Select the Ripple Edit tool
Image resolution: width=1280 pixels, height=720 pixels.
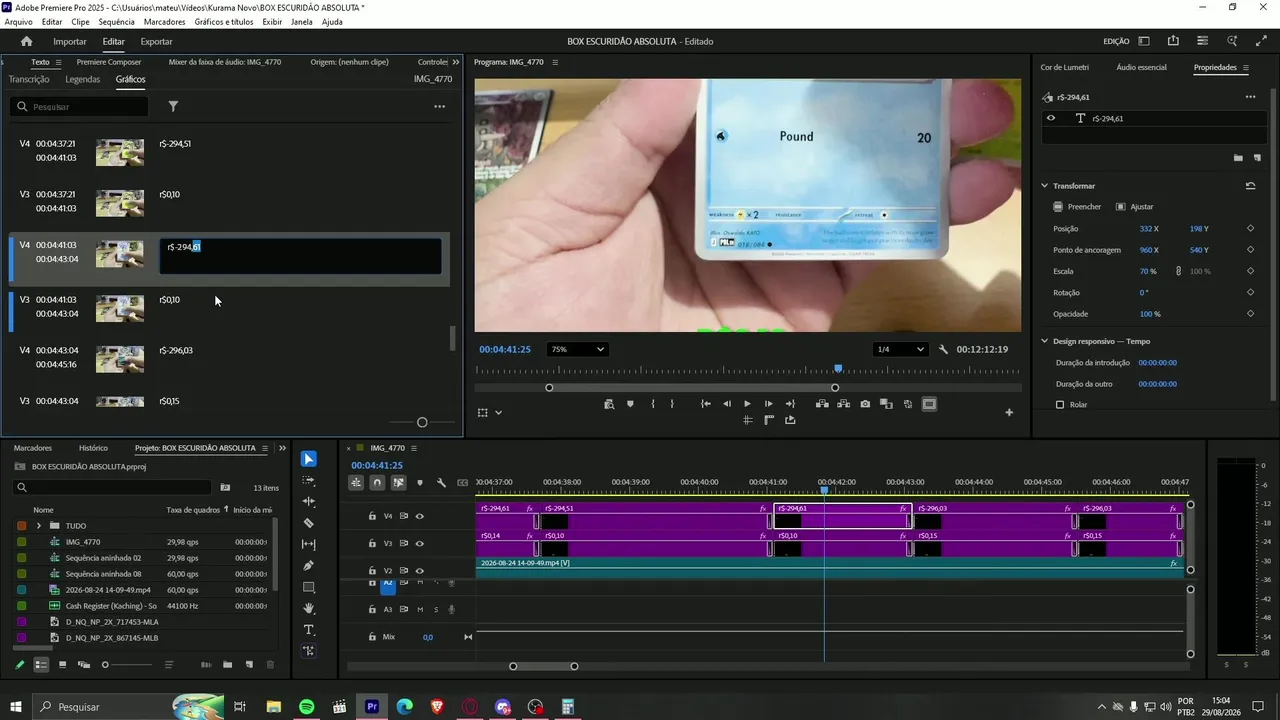click(309, 502)
